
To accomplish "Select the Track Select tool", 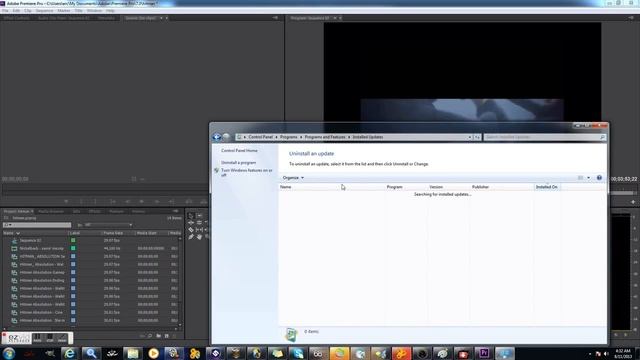I will click(199, 216).
